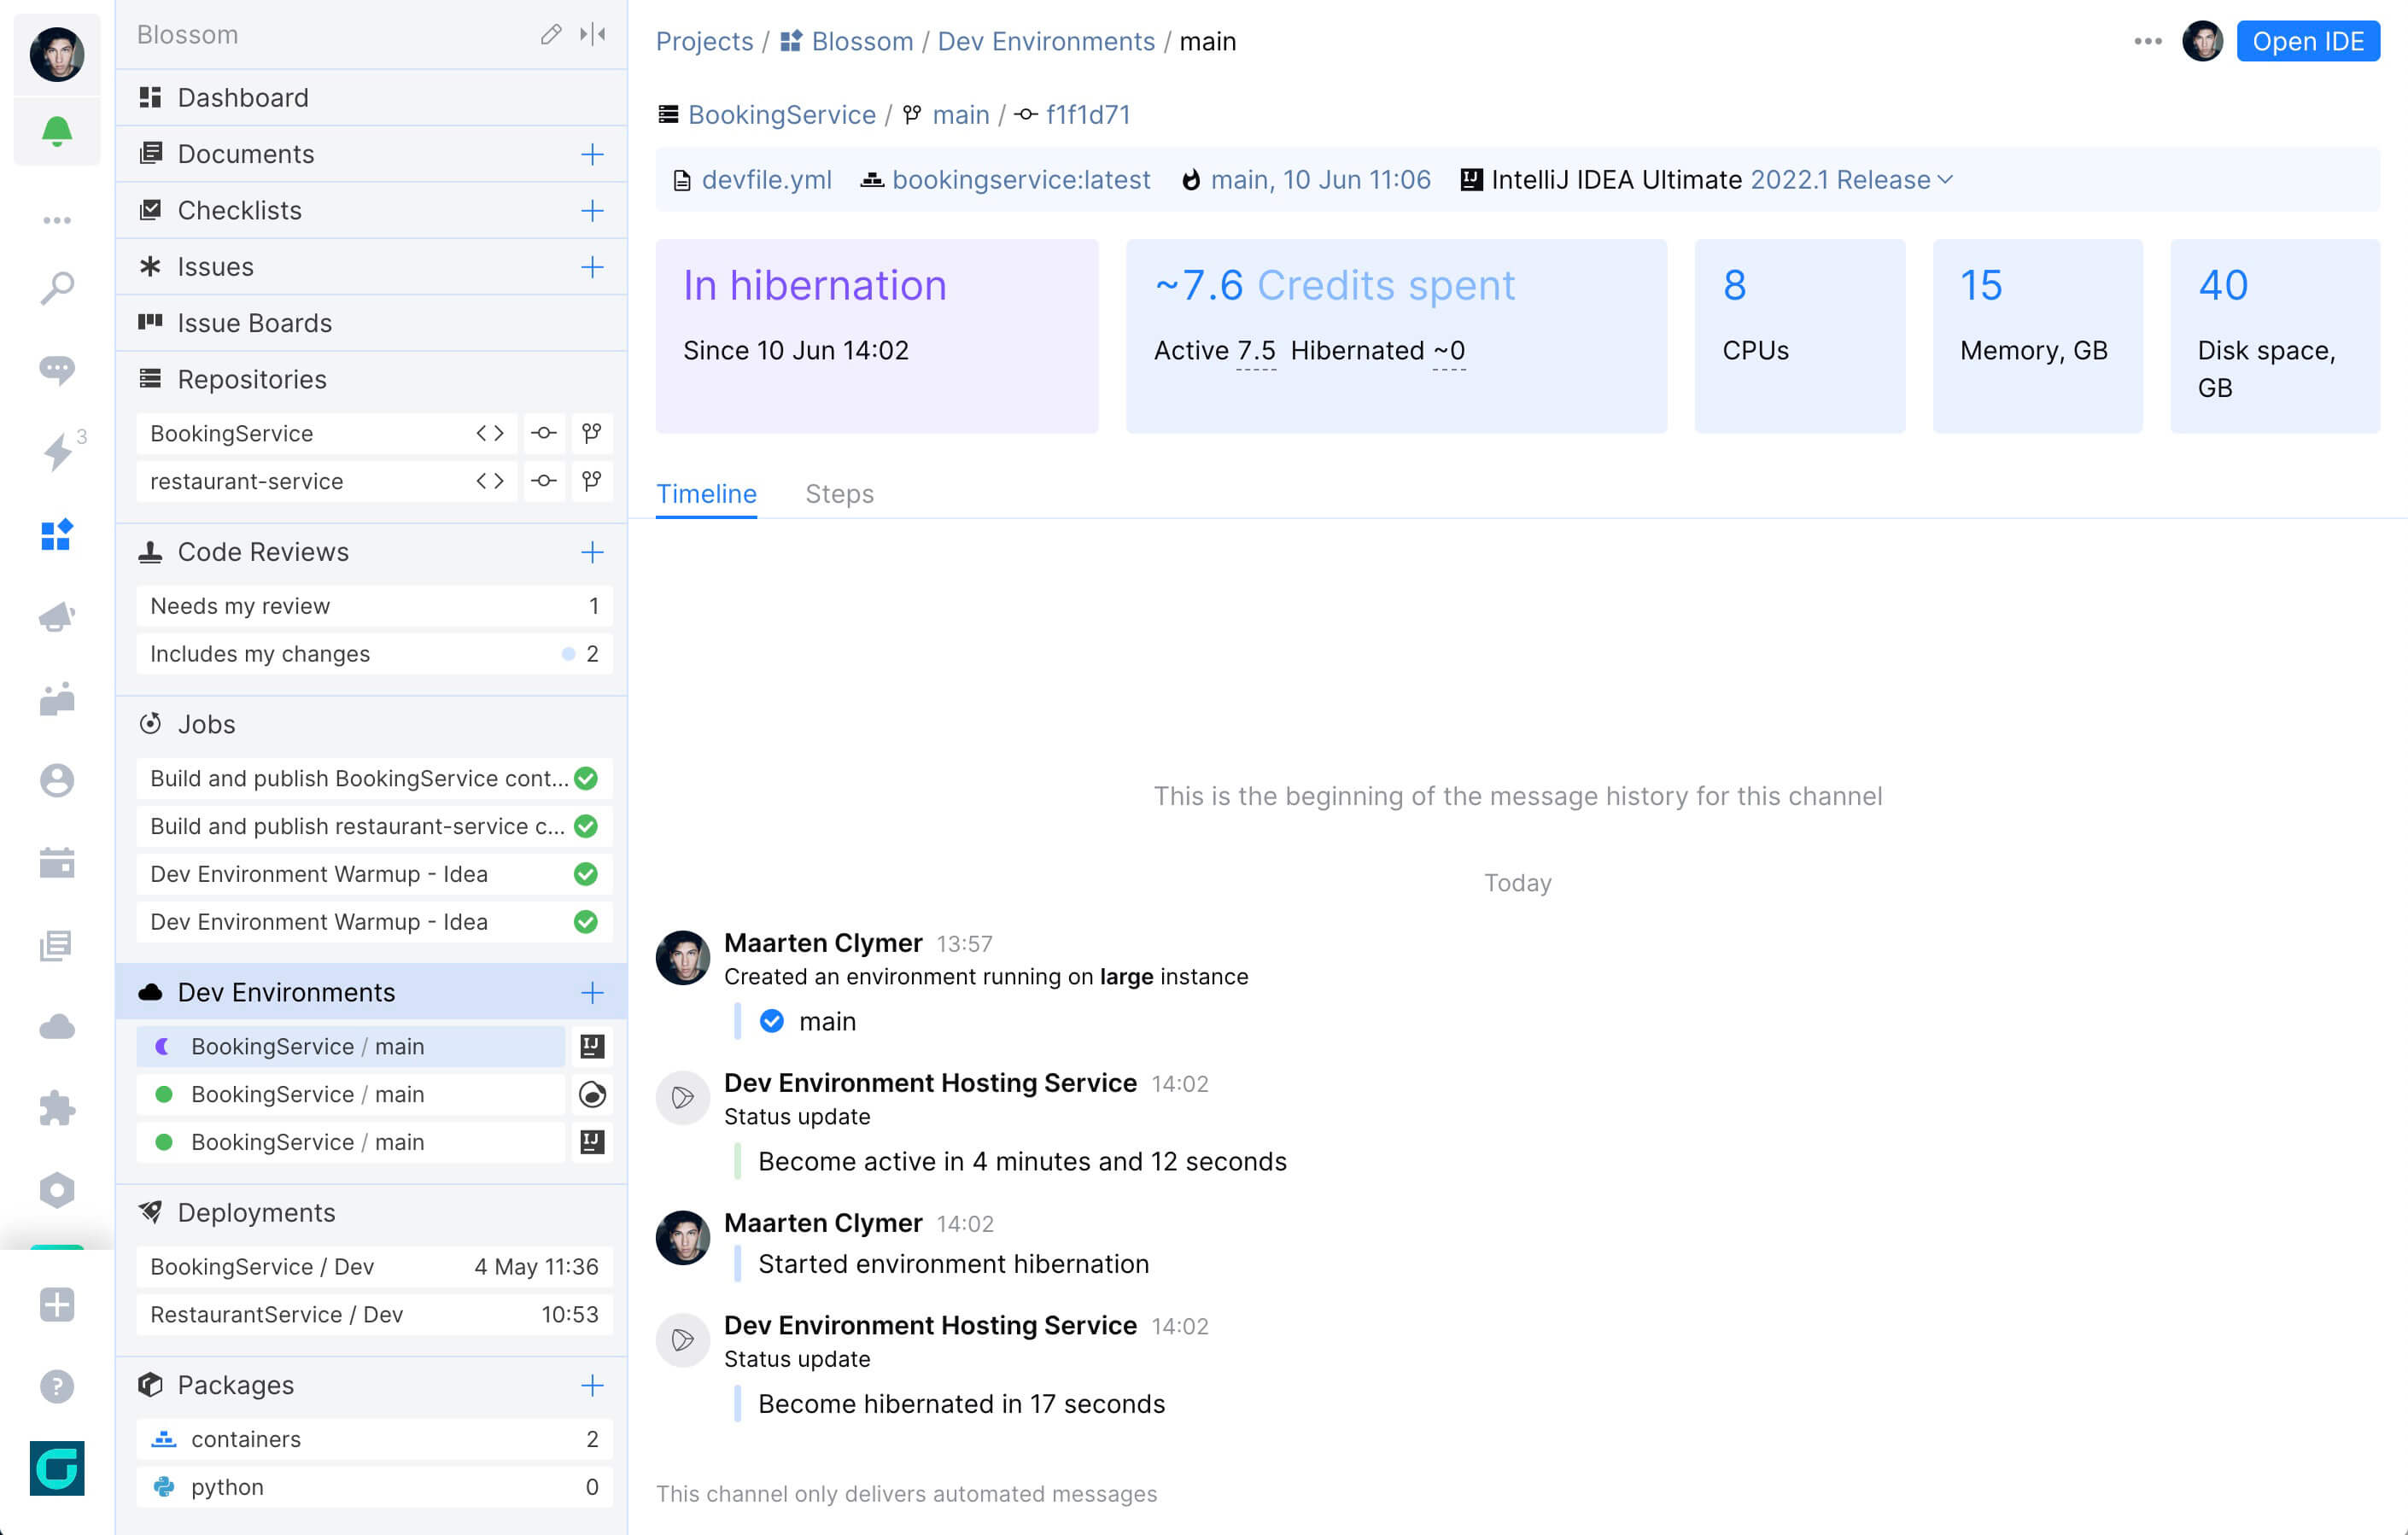Switch to the Steps tab
The width and height of the screenshot is (2408, 1535).
tap(839, 493)
